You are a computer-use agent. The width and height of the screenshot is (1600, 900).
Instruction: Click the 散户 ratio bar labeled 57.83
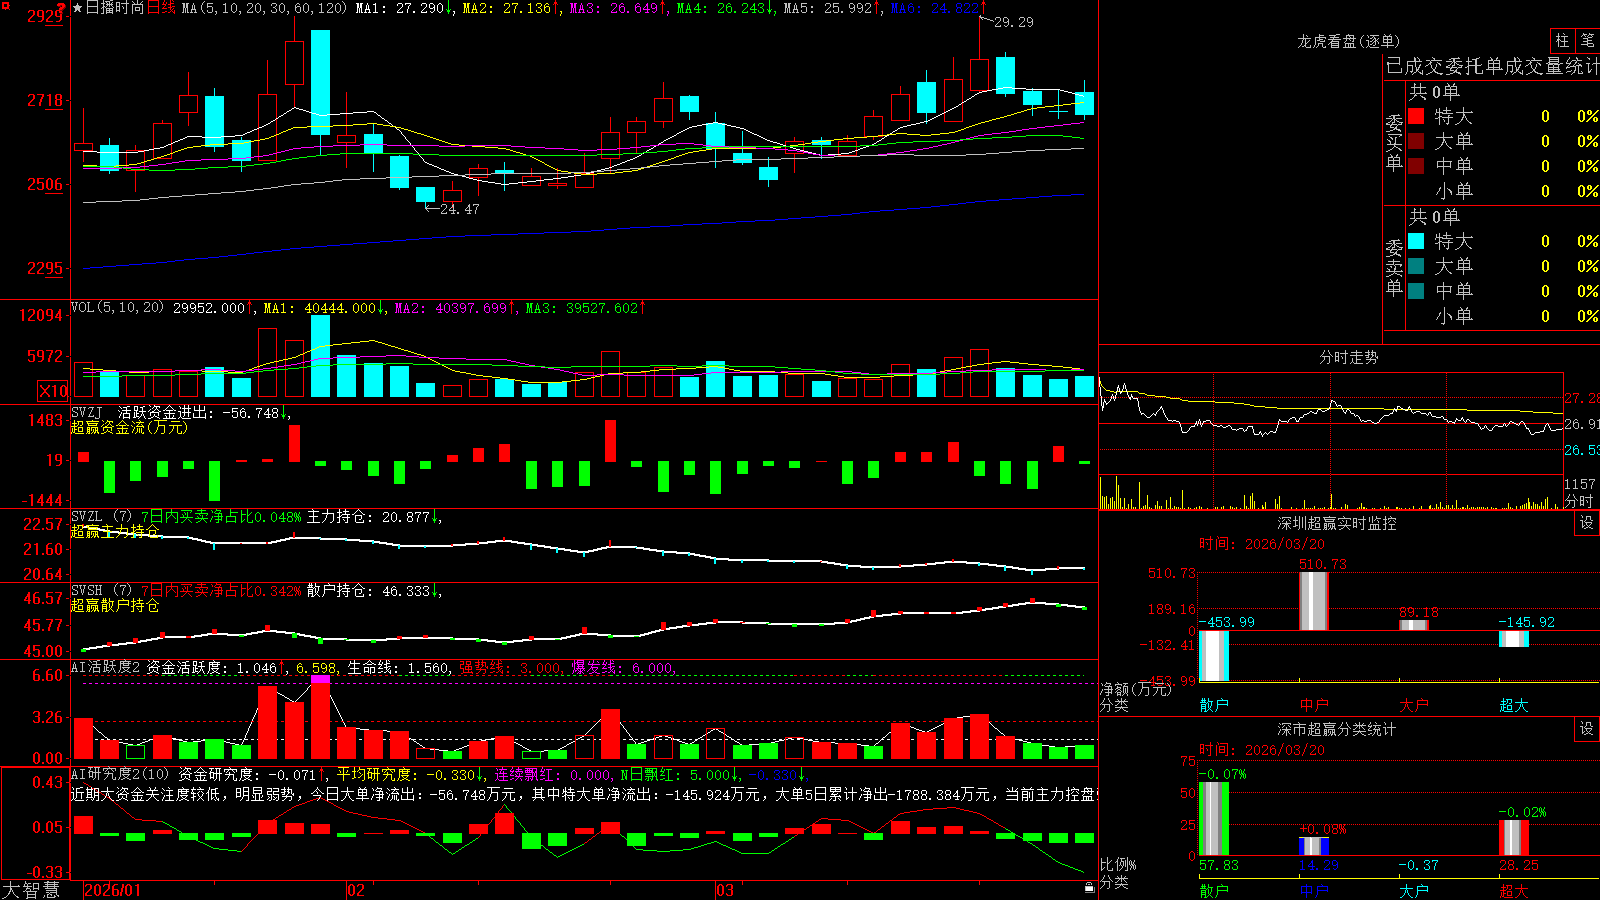click(x=1213, y=819)
